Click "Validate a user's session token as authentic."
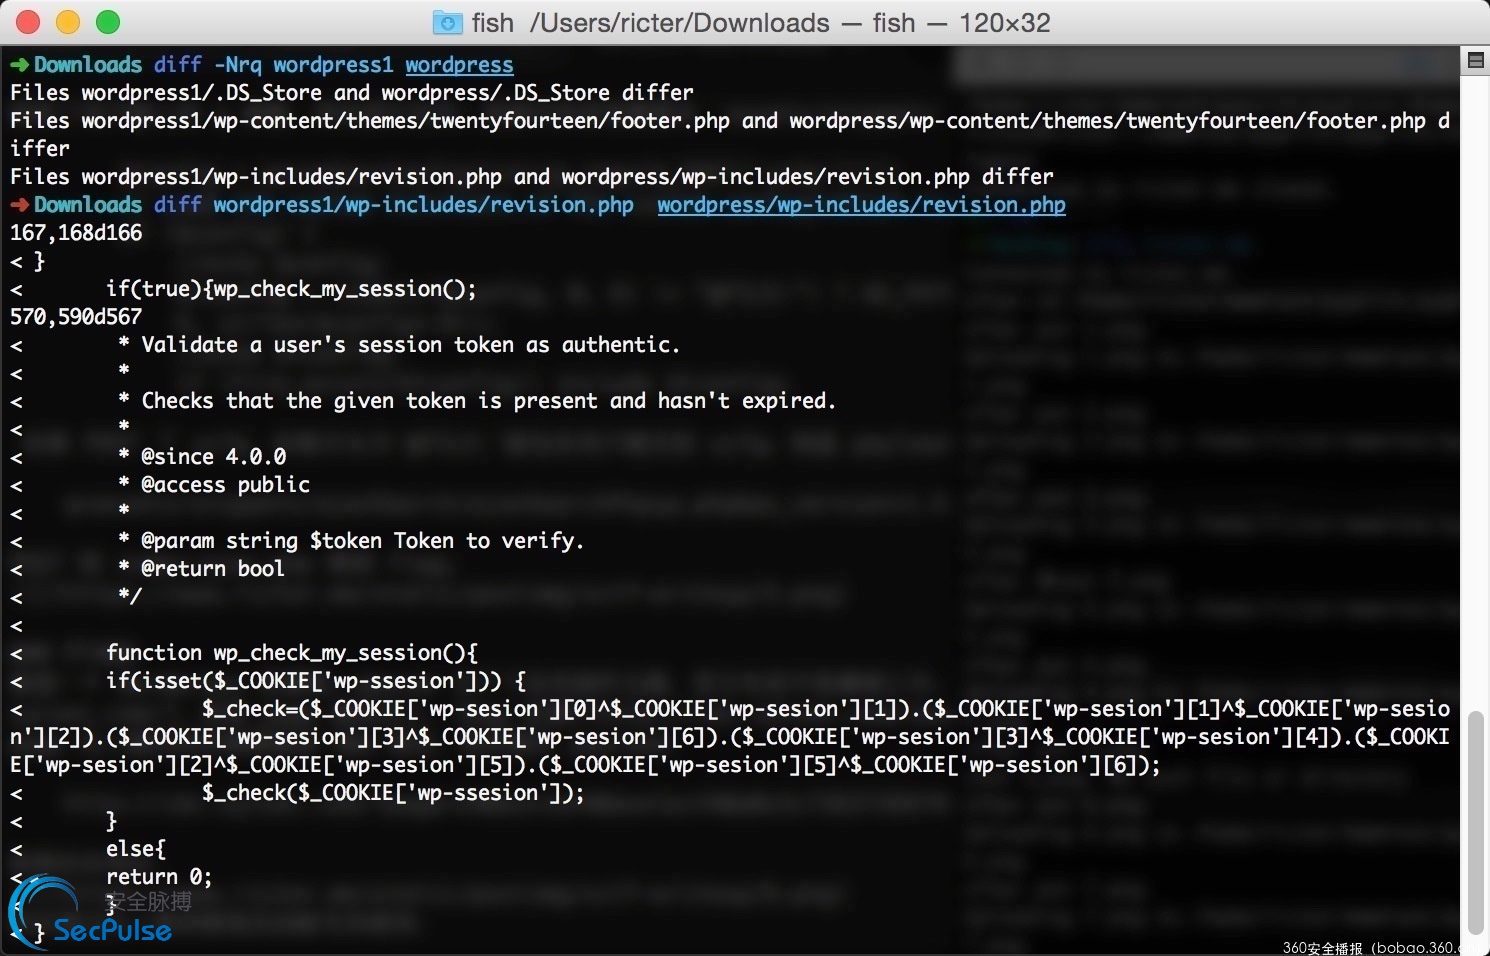The height and width of the screenshot is (956, 1490). pos(411,345)
